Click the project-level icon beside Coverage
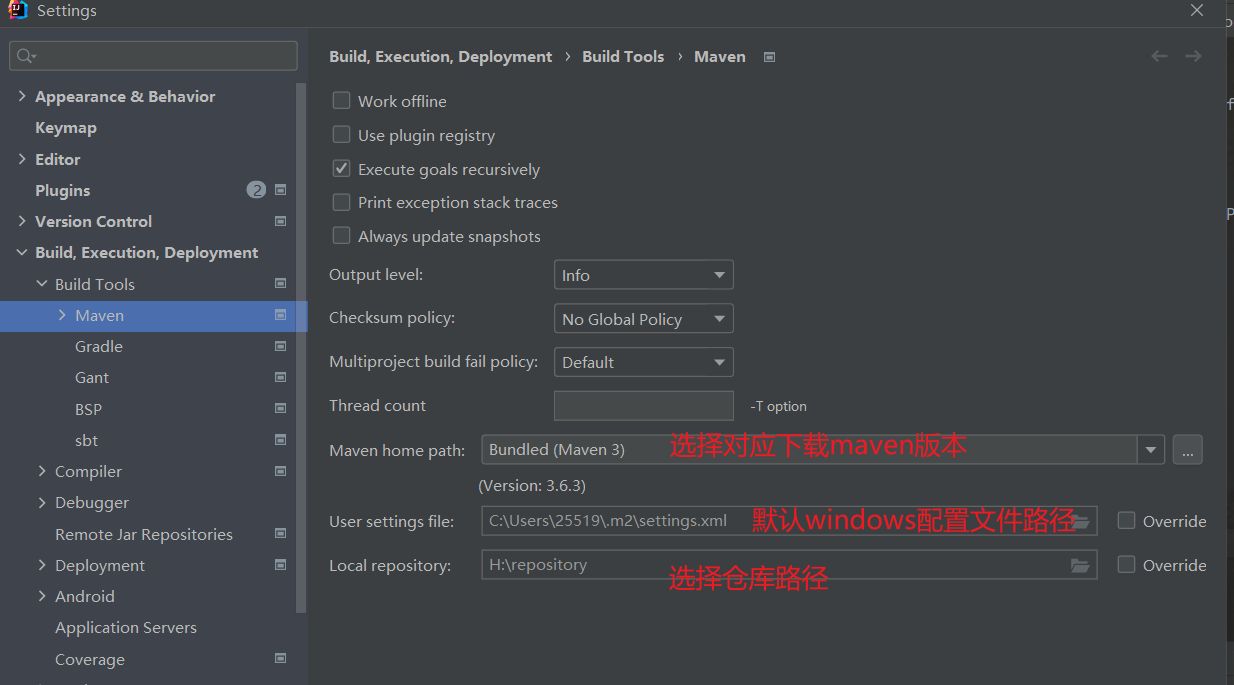The height and width of the screenshot is (685, 1234). point(280,659)
